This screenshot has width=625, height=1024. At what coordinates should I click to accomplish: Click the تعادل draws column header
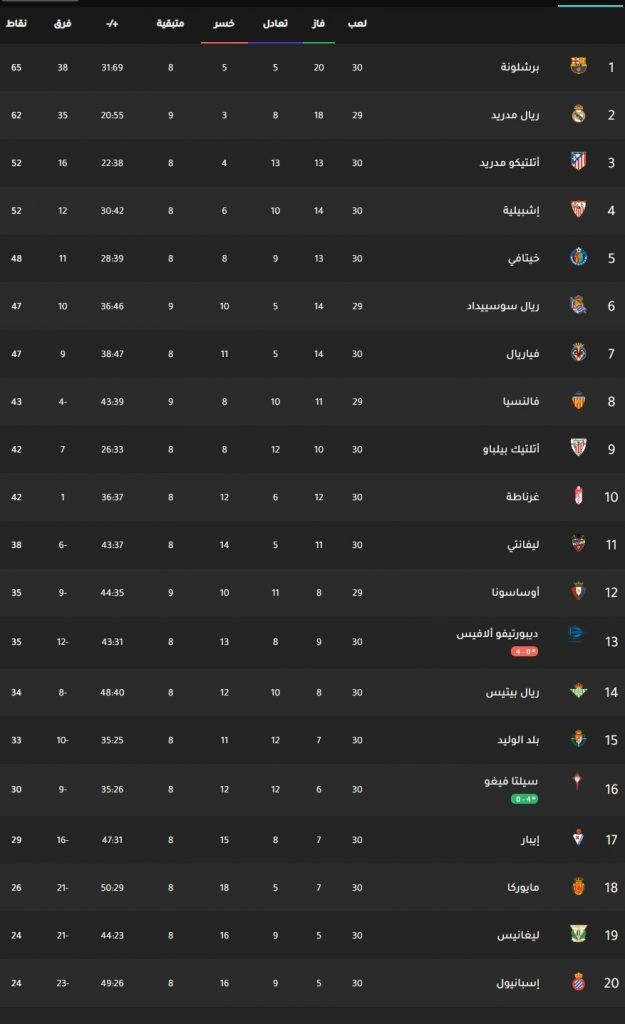point(275,24)
